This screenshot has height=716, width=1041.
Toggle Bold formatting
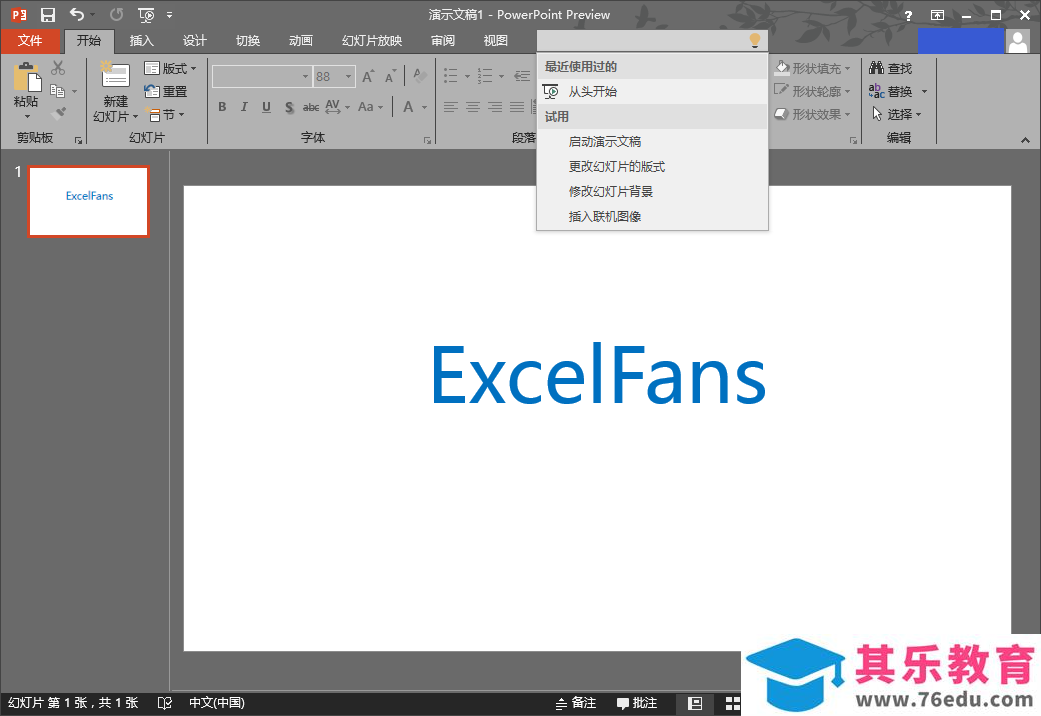(222, 107)
